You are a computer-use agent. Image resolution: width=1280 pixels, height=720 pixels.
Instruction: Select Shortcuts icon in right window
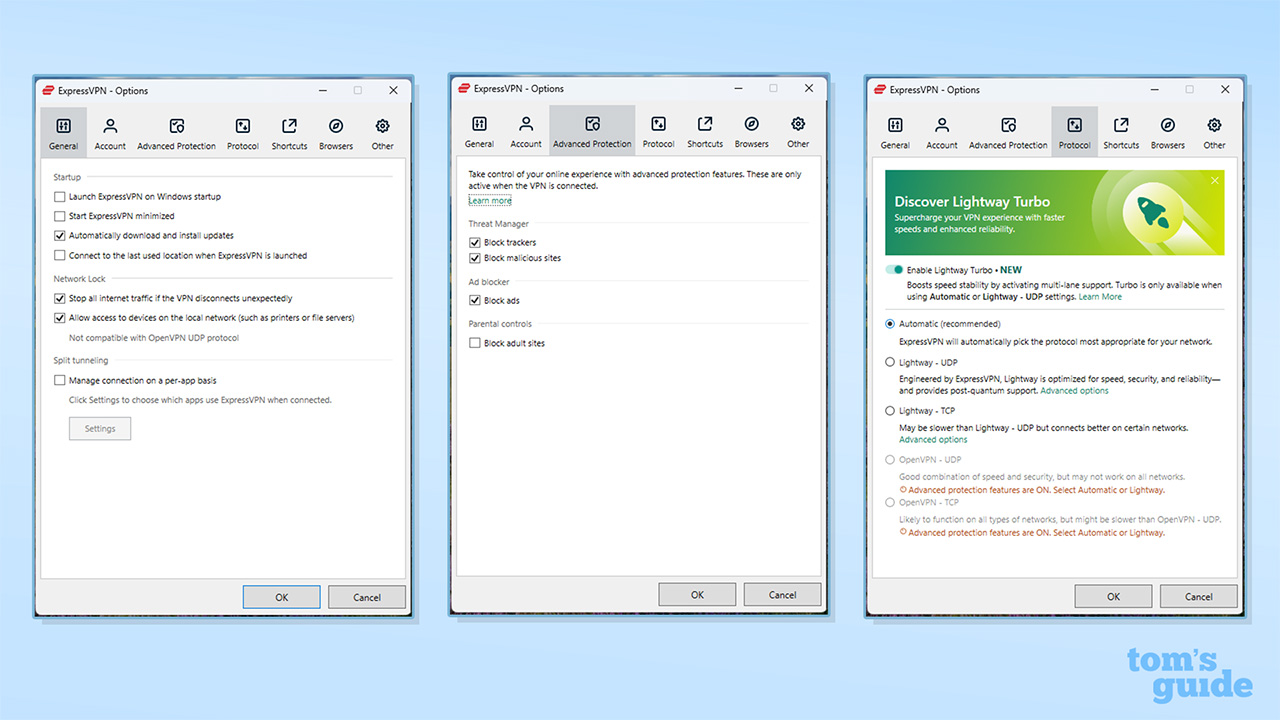pos(1121,125)
